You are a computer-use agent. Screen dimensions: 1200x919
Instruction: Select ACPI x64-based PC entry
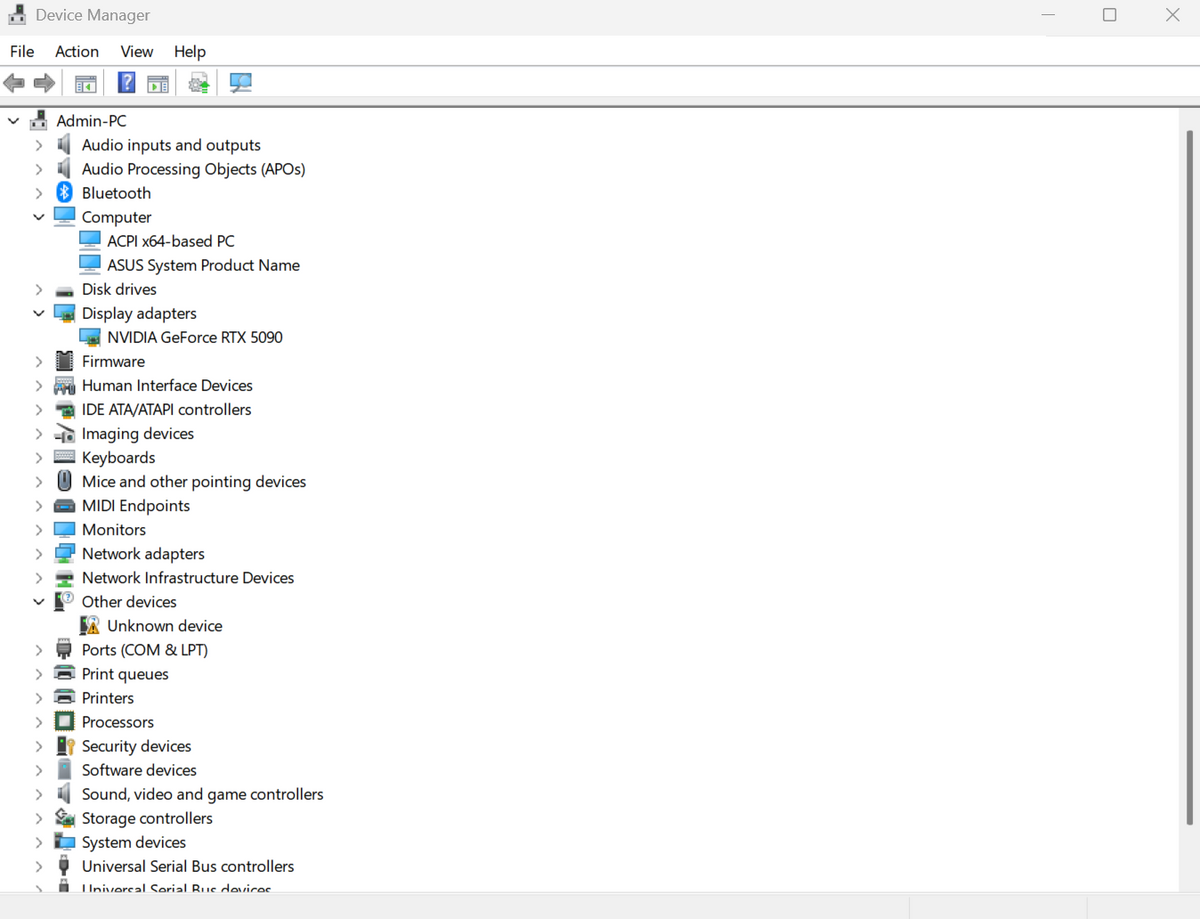click(x=171, y=241)
